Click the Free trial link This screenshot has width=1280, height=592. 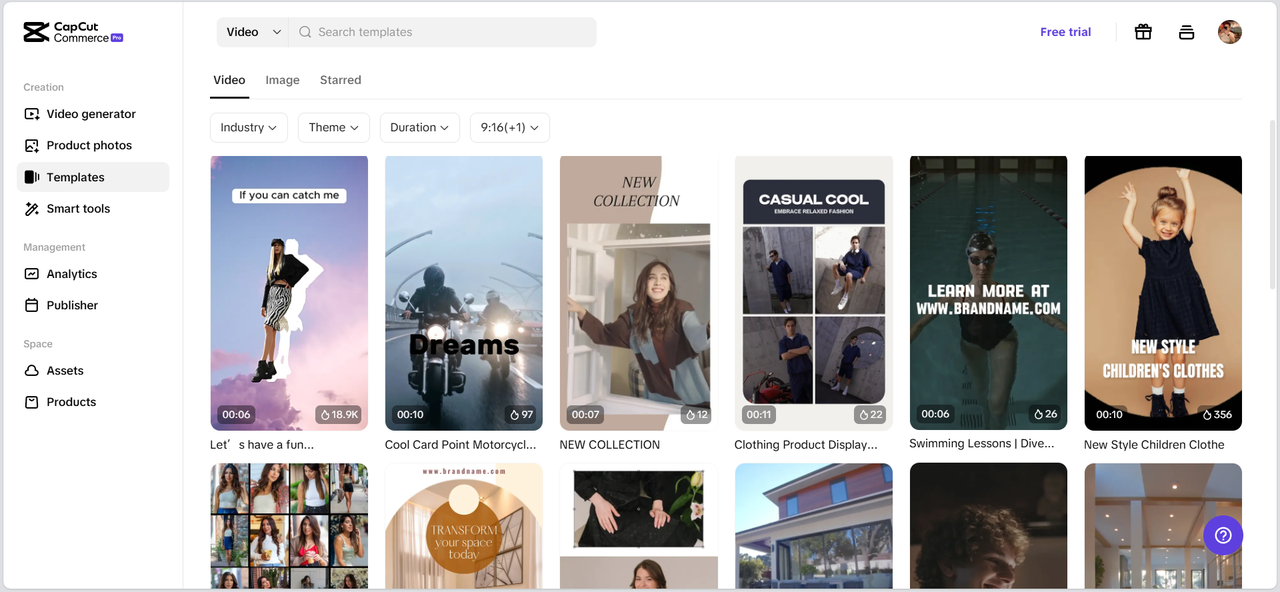coord(1065,32)
